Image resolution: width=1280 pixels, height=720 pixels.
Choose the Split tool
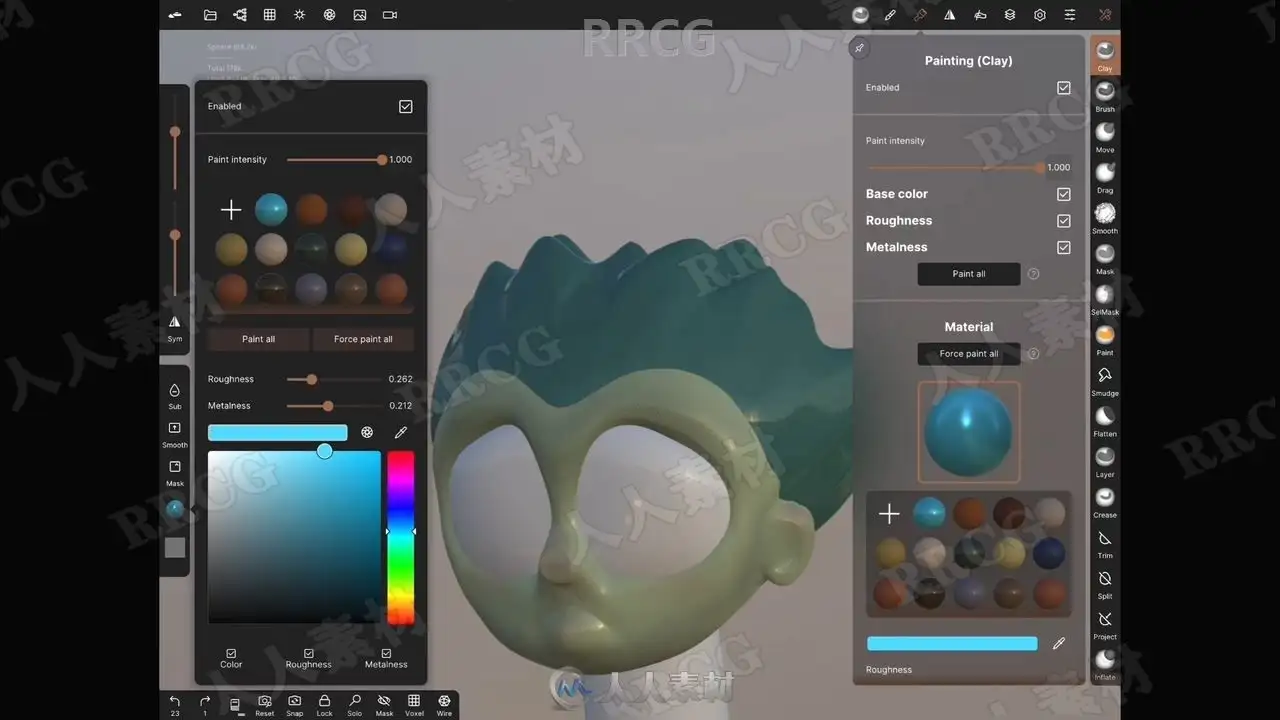[1105, 583]
